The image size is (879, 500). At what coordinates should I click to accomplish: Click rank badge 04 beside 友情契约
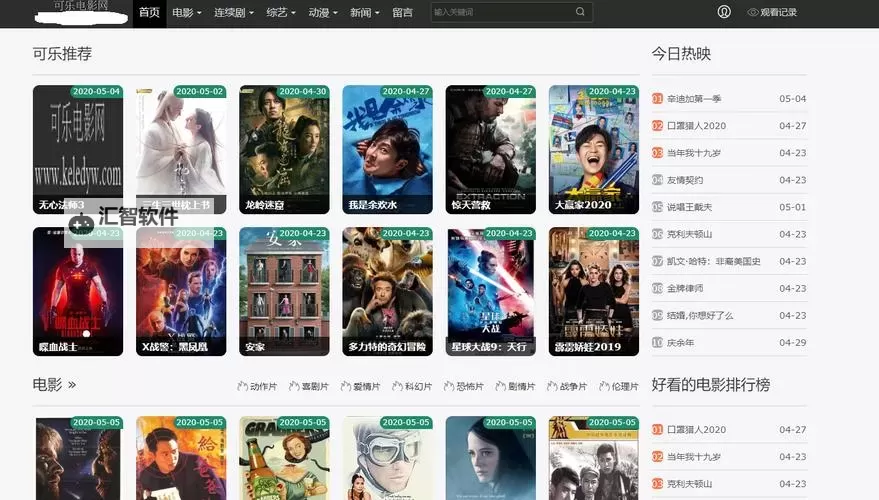coord(658,180)
